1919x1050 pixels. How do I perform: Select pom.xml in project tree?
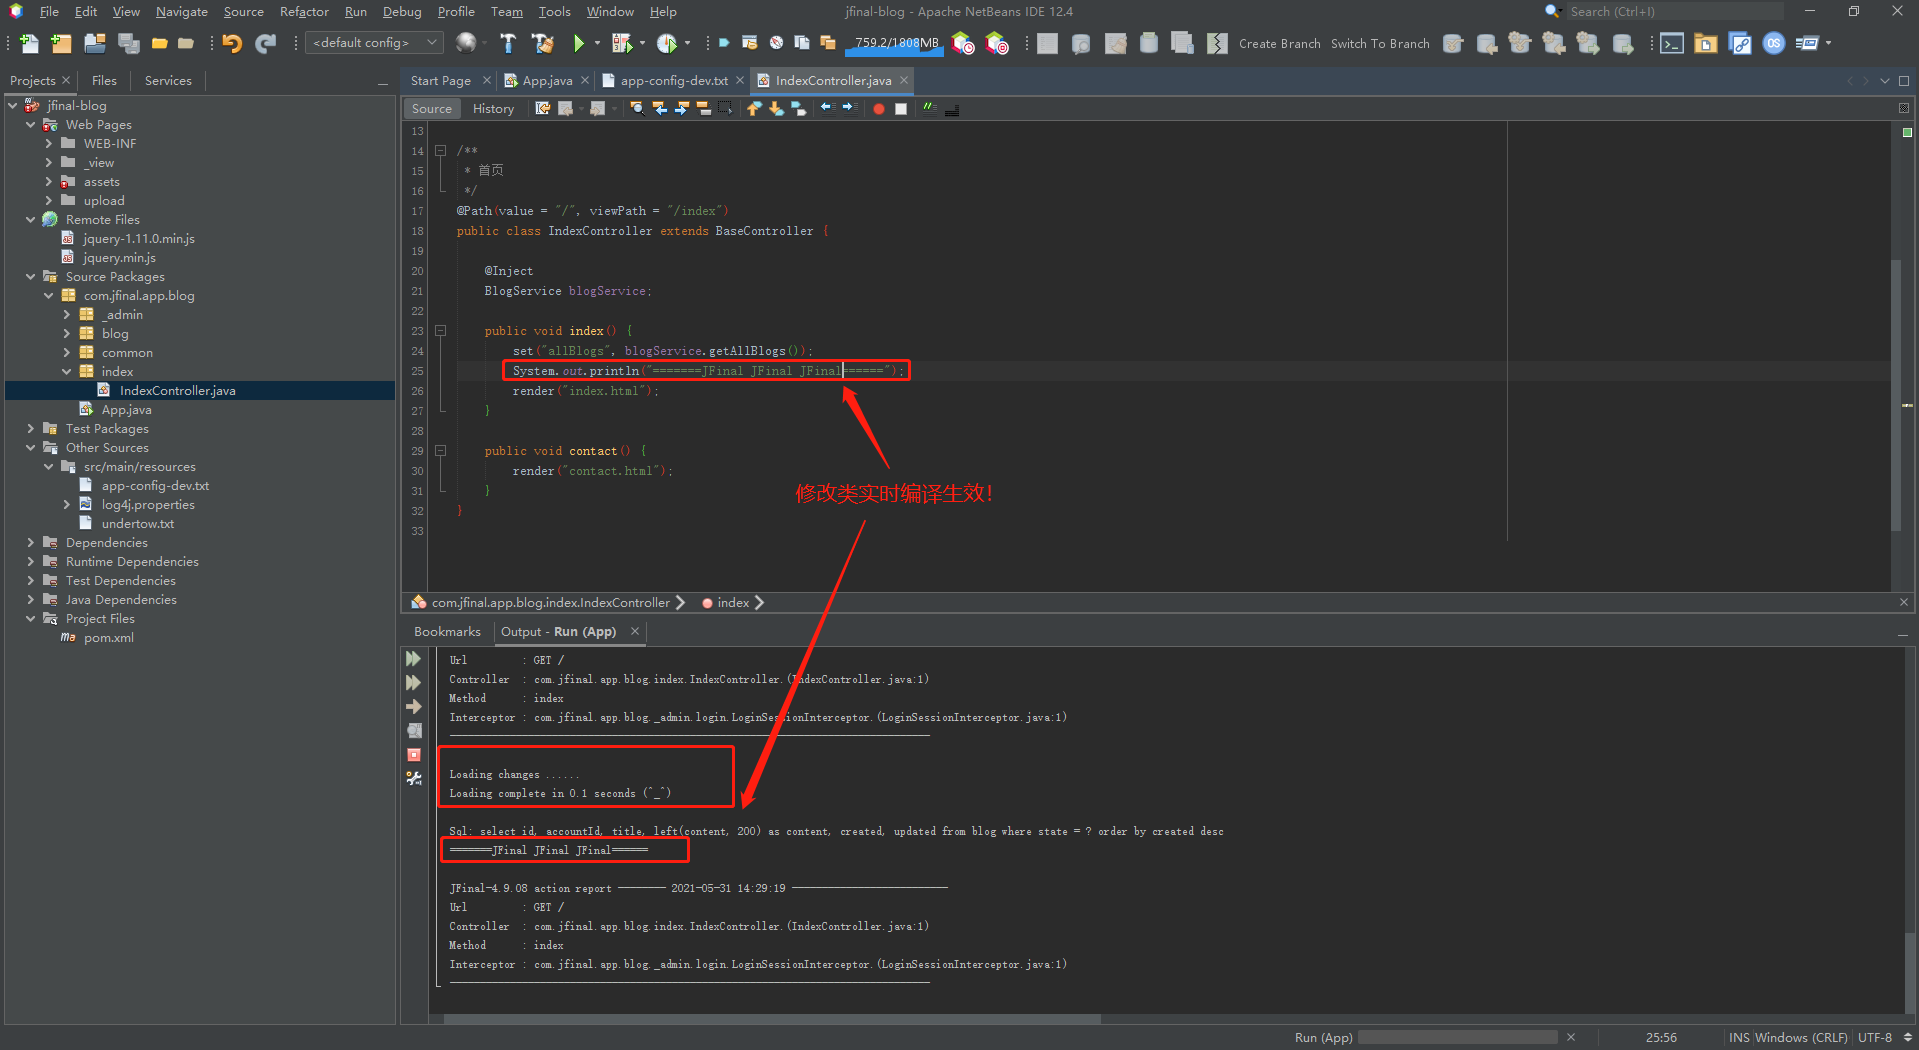coord(108,637)
